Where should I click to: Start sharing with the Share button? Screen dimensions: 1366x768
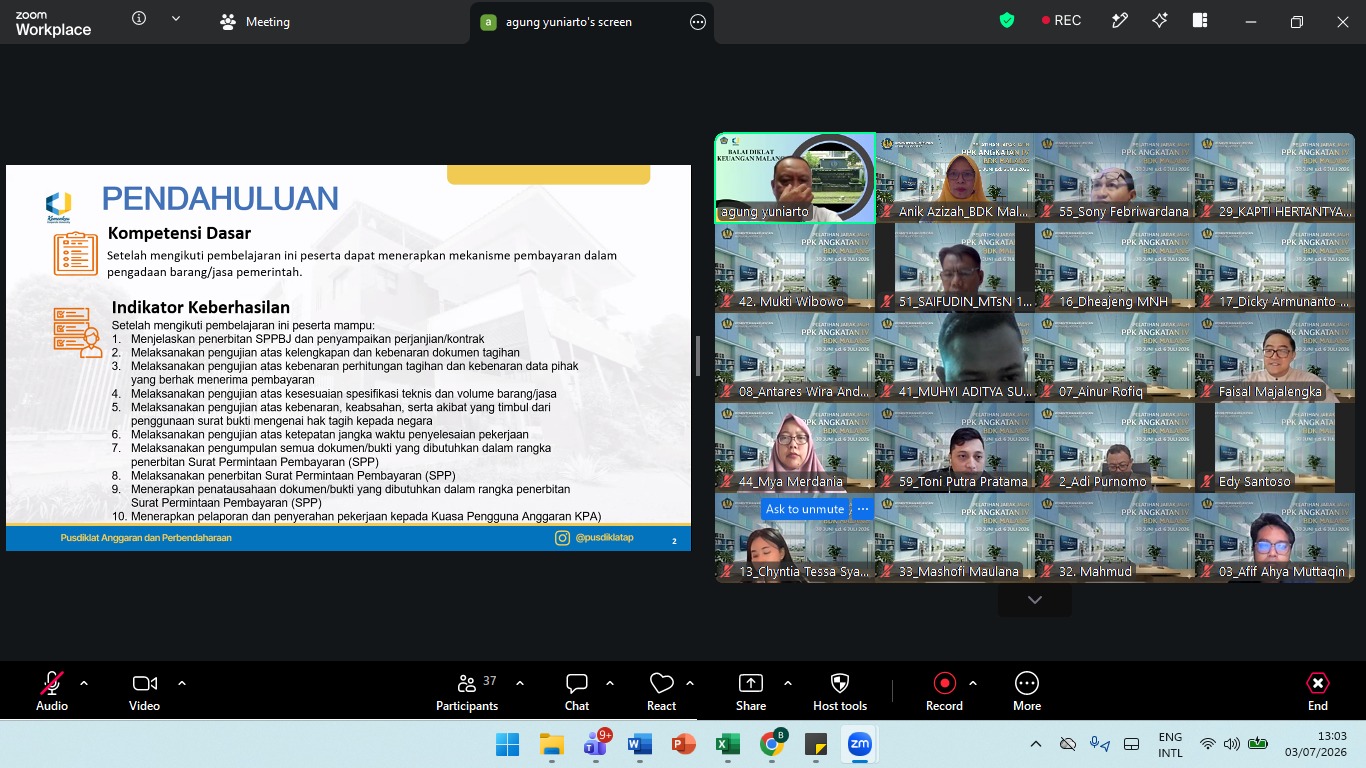(x=751, y=691)
